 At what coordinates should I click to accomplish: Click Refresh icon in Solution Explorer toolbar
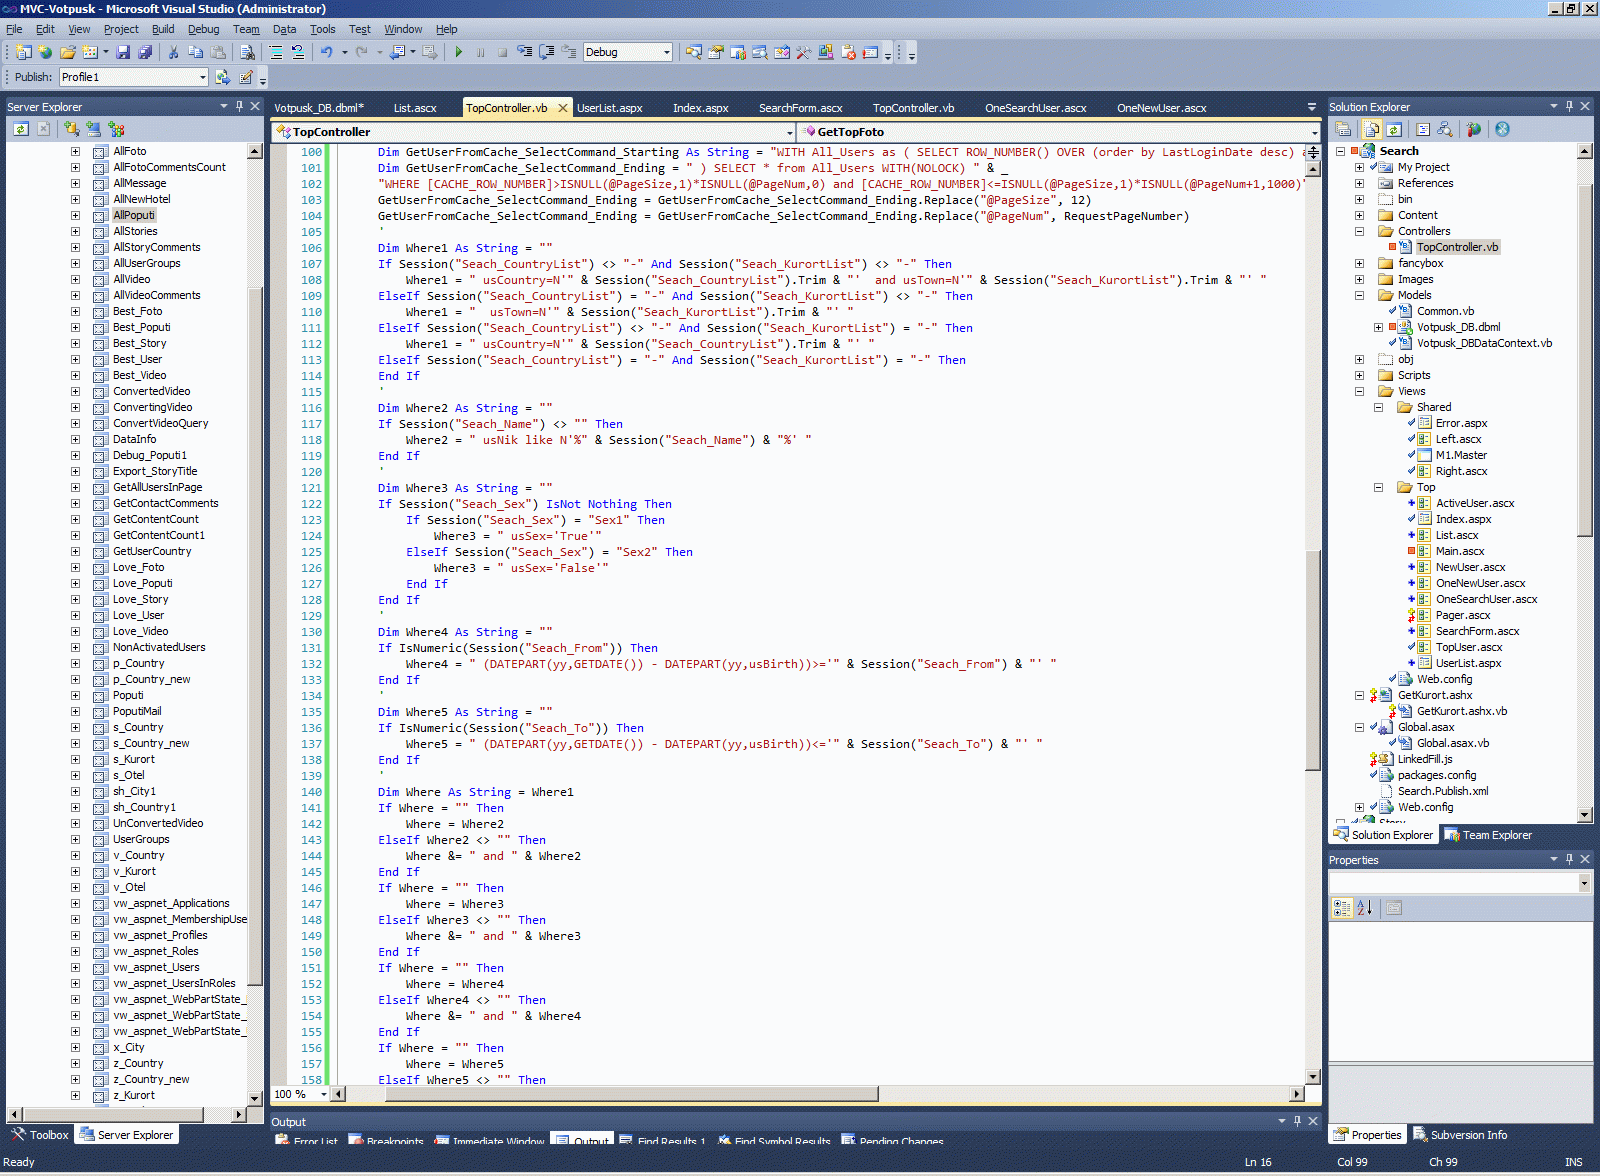pos(1394,129)
